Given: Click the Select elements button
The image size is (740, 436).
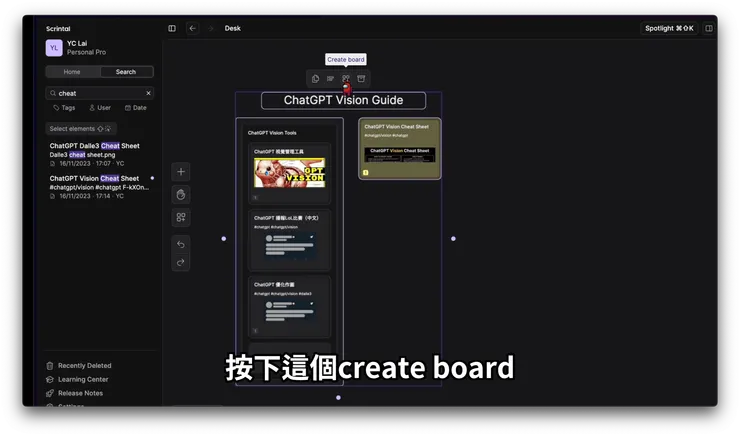Looking at the screenshot, I should click(x=81, y=128).
